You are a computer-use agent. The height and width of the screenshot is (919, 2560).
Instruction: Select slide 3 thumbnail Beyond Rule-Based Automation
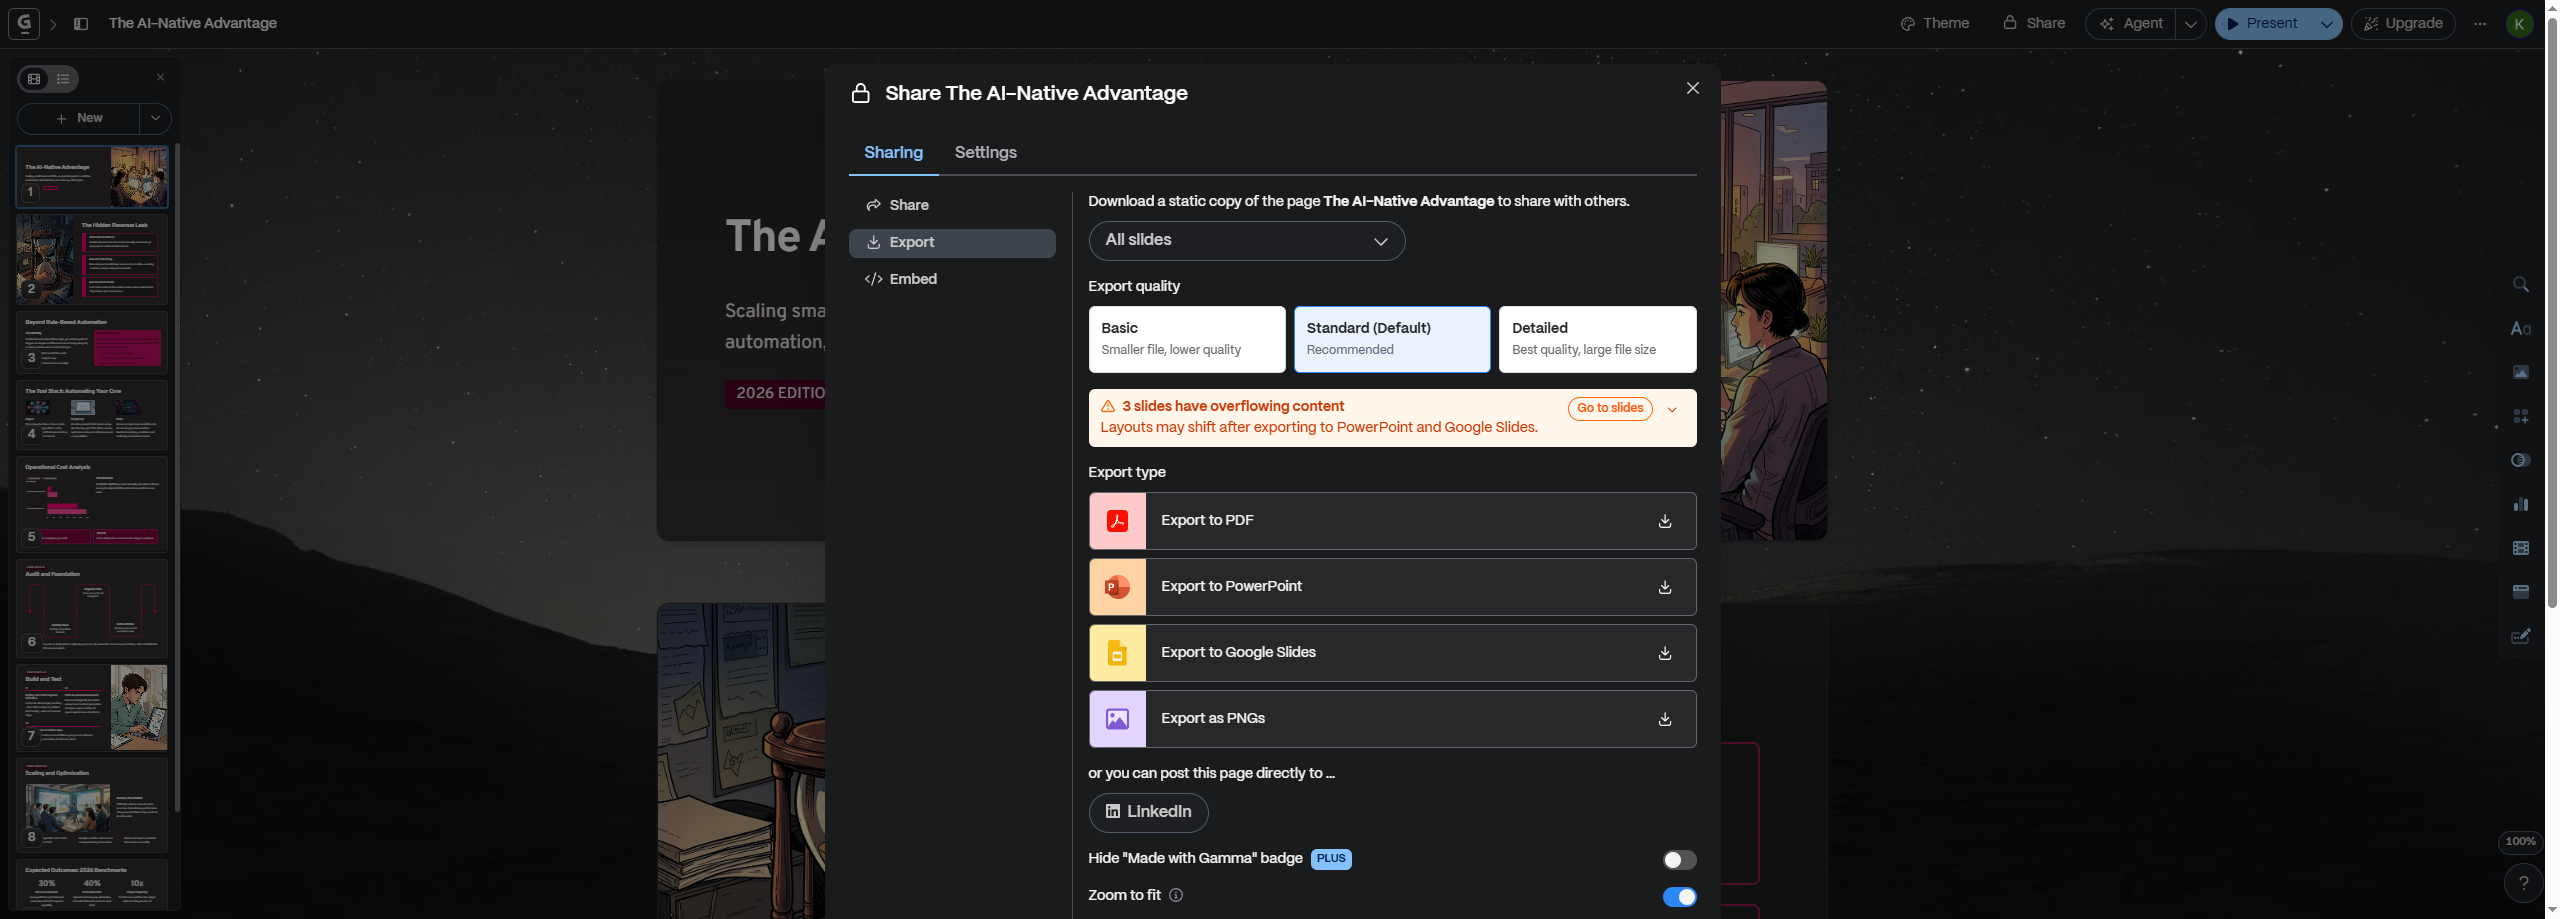click(92, 342)
